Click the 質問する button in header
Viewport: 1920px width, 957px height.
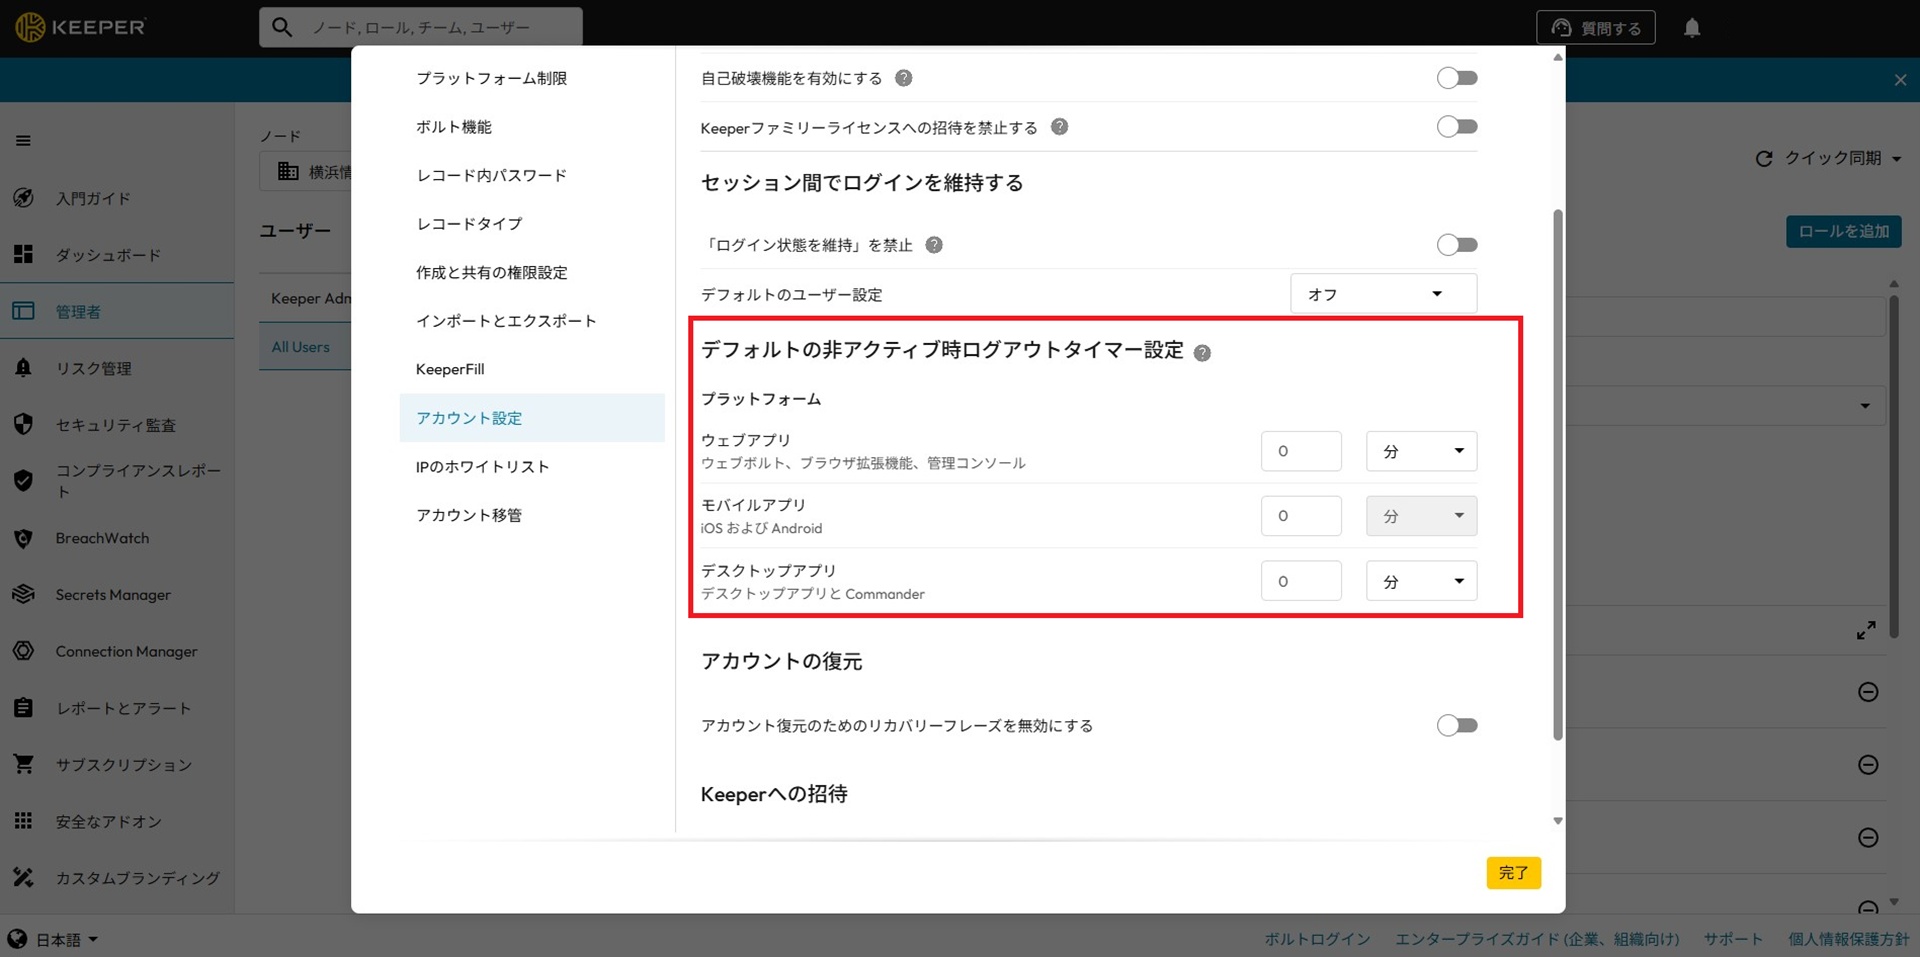pos(1595,28)
